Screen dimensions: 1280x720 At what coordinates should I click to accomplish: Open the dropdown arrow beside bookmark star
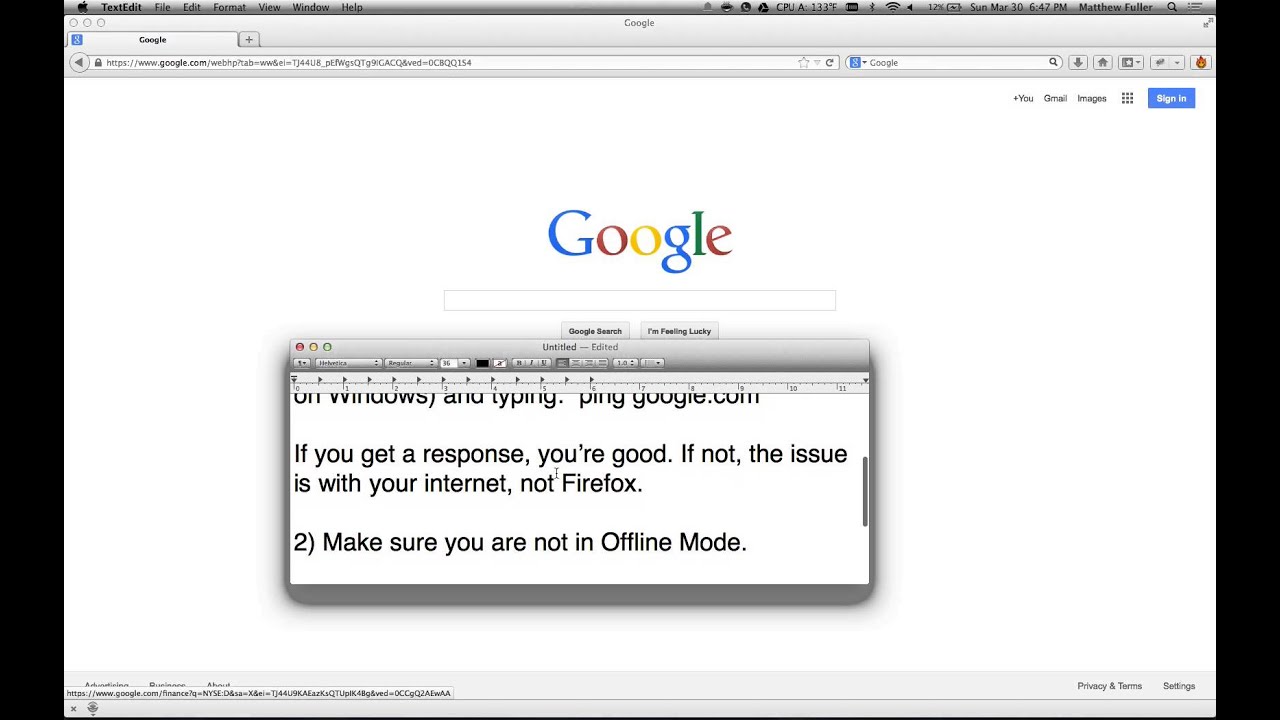(817, 62)
